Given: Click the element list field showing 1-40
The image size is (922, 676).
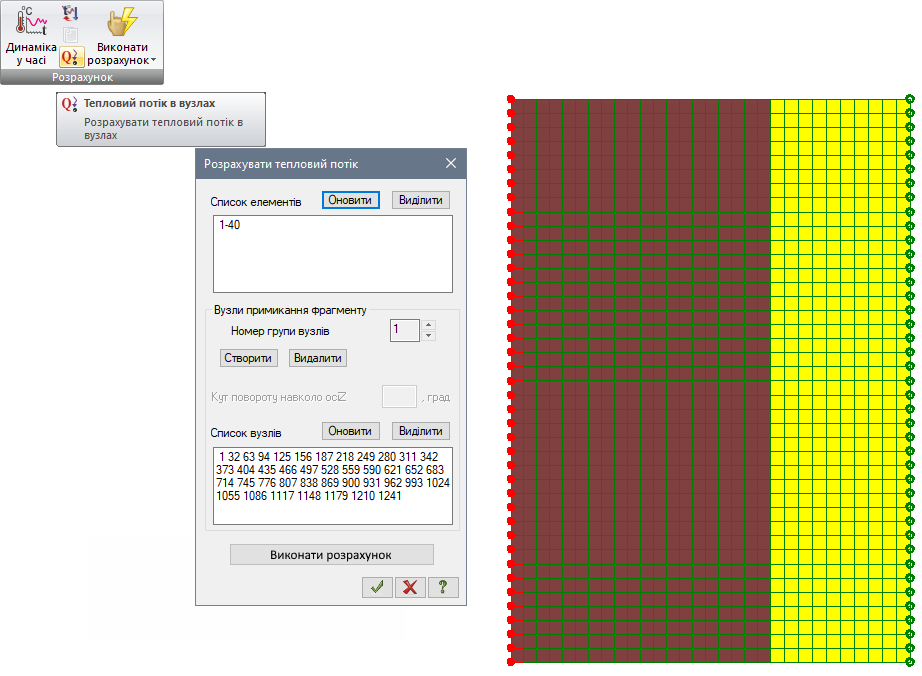Looking at the screenshot, I should pos(332,253).
